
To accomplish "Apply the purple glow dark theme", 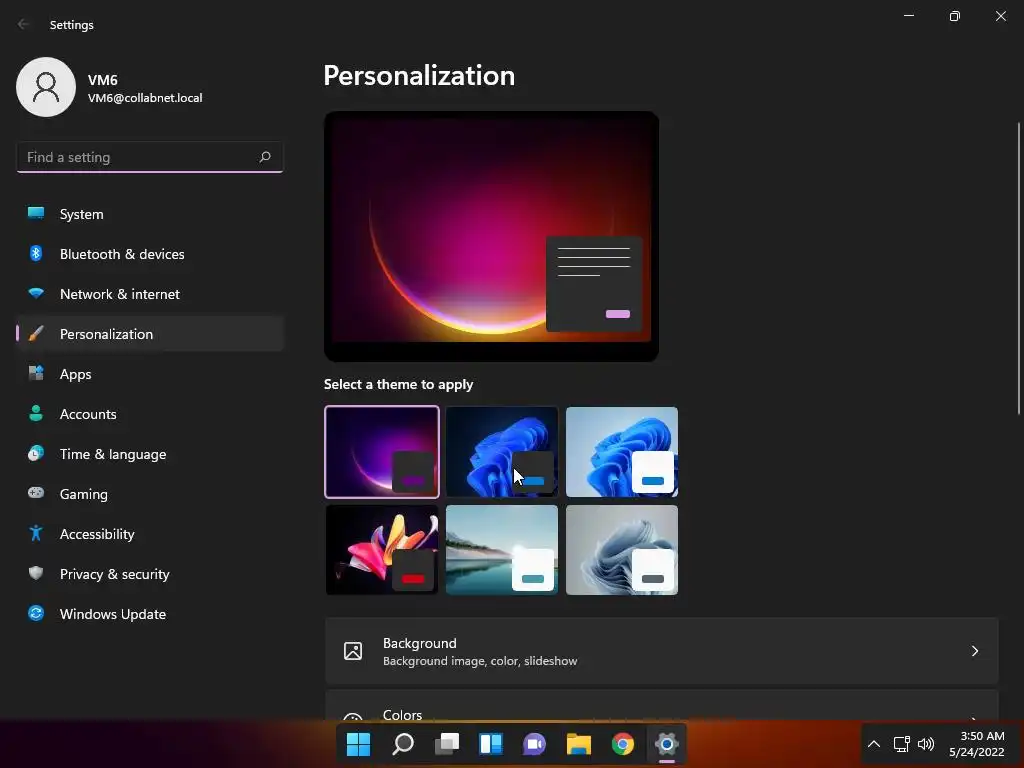I will 382,452.
